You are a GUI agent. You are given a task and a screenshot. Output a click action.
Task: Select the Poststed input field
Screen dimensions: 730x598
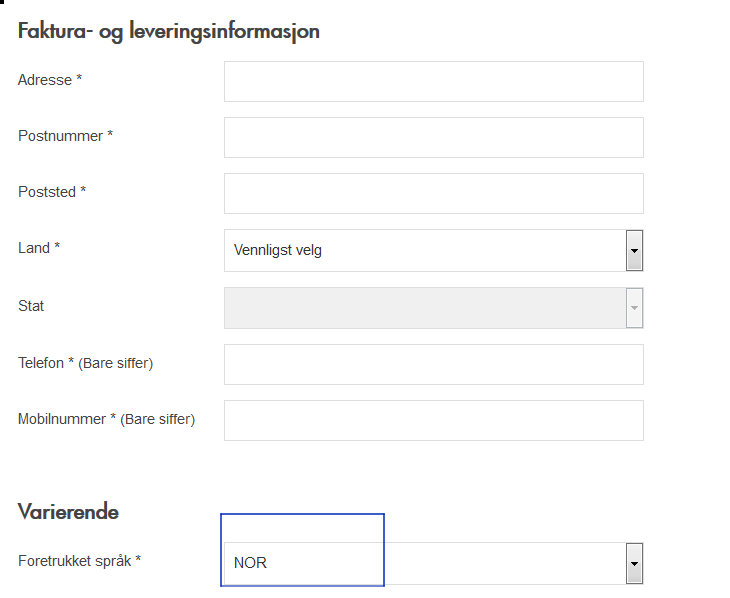click(433, 193)
